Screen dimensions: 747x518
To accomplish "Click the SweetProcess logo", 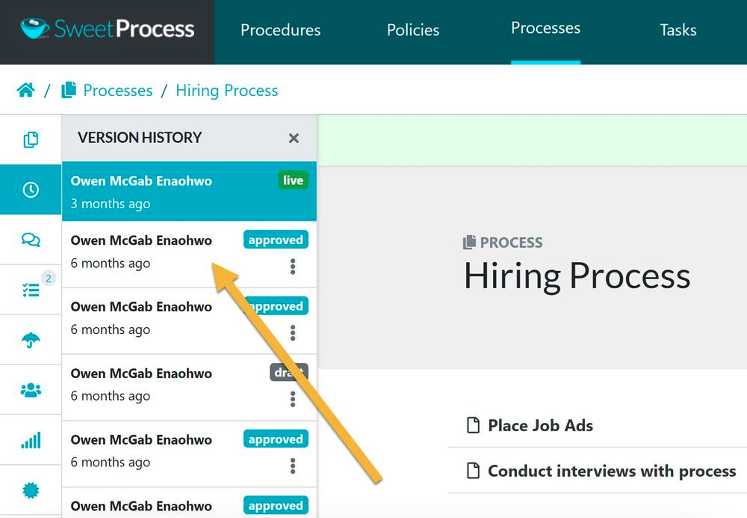I will coord(107,29).
